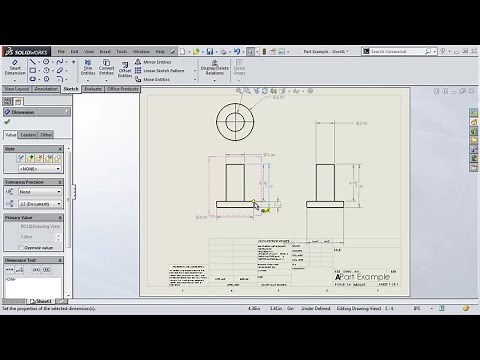Click Zoom to Area magnifier above the sheet

tap(247, 91)
